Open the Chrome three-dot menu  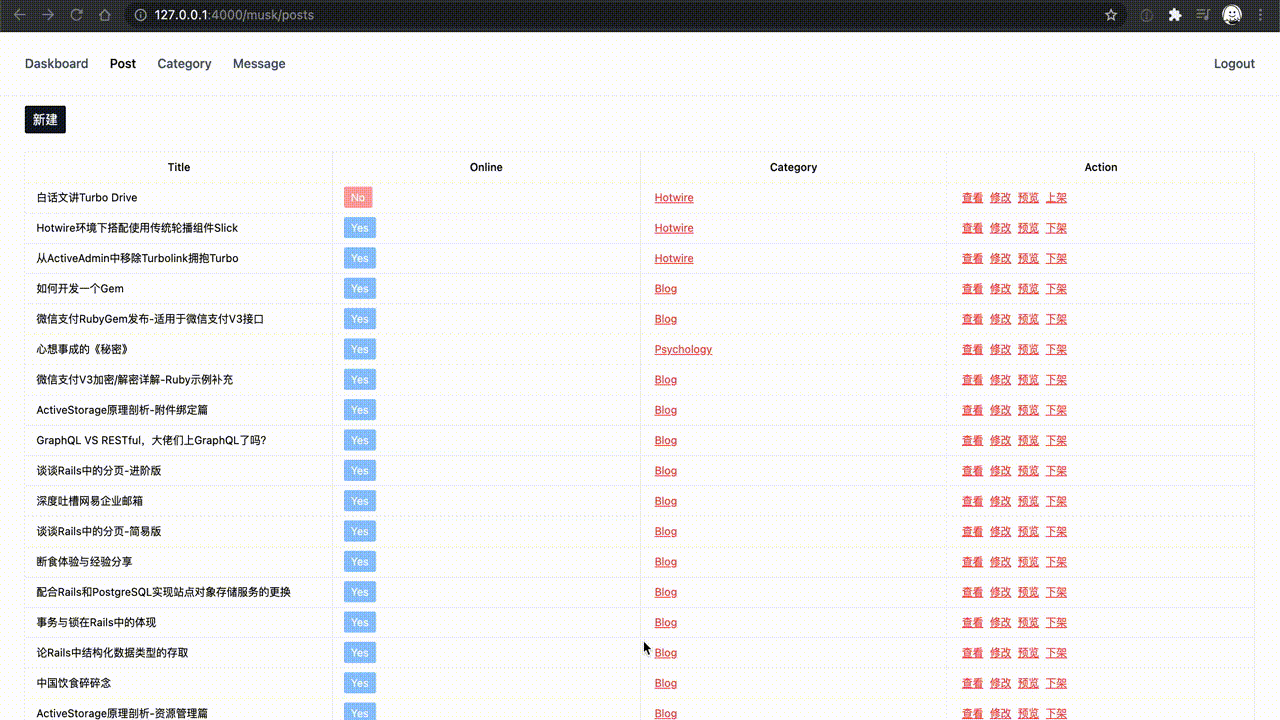[1262, 15]
